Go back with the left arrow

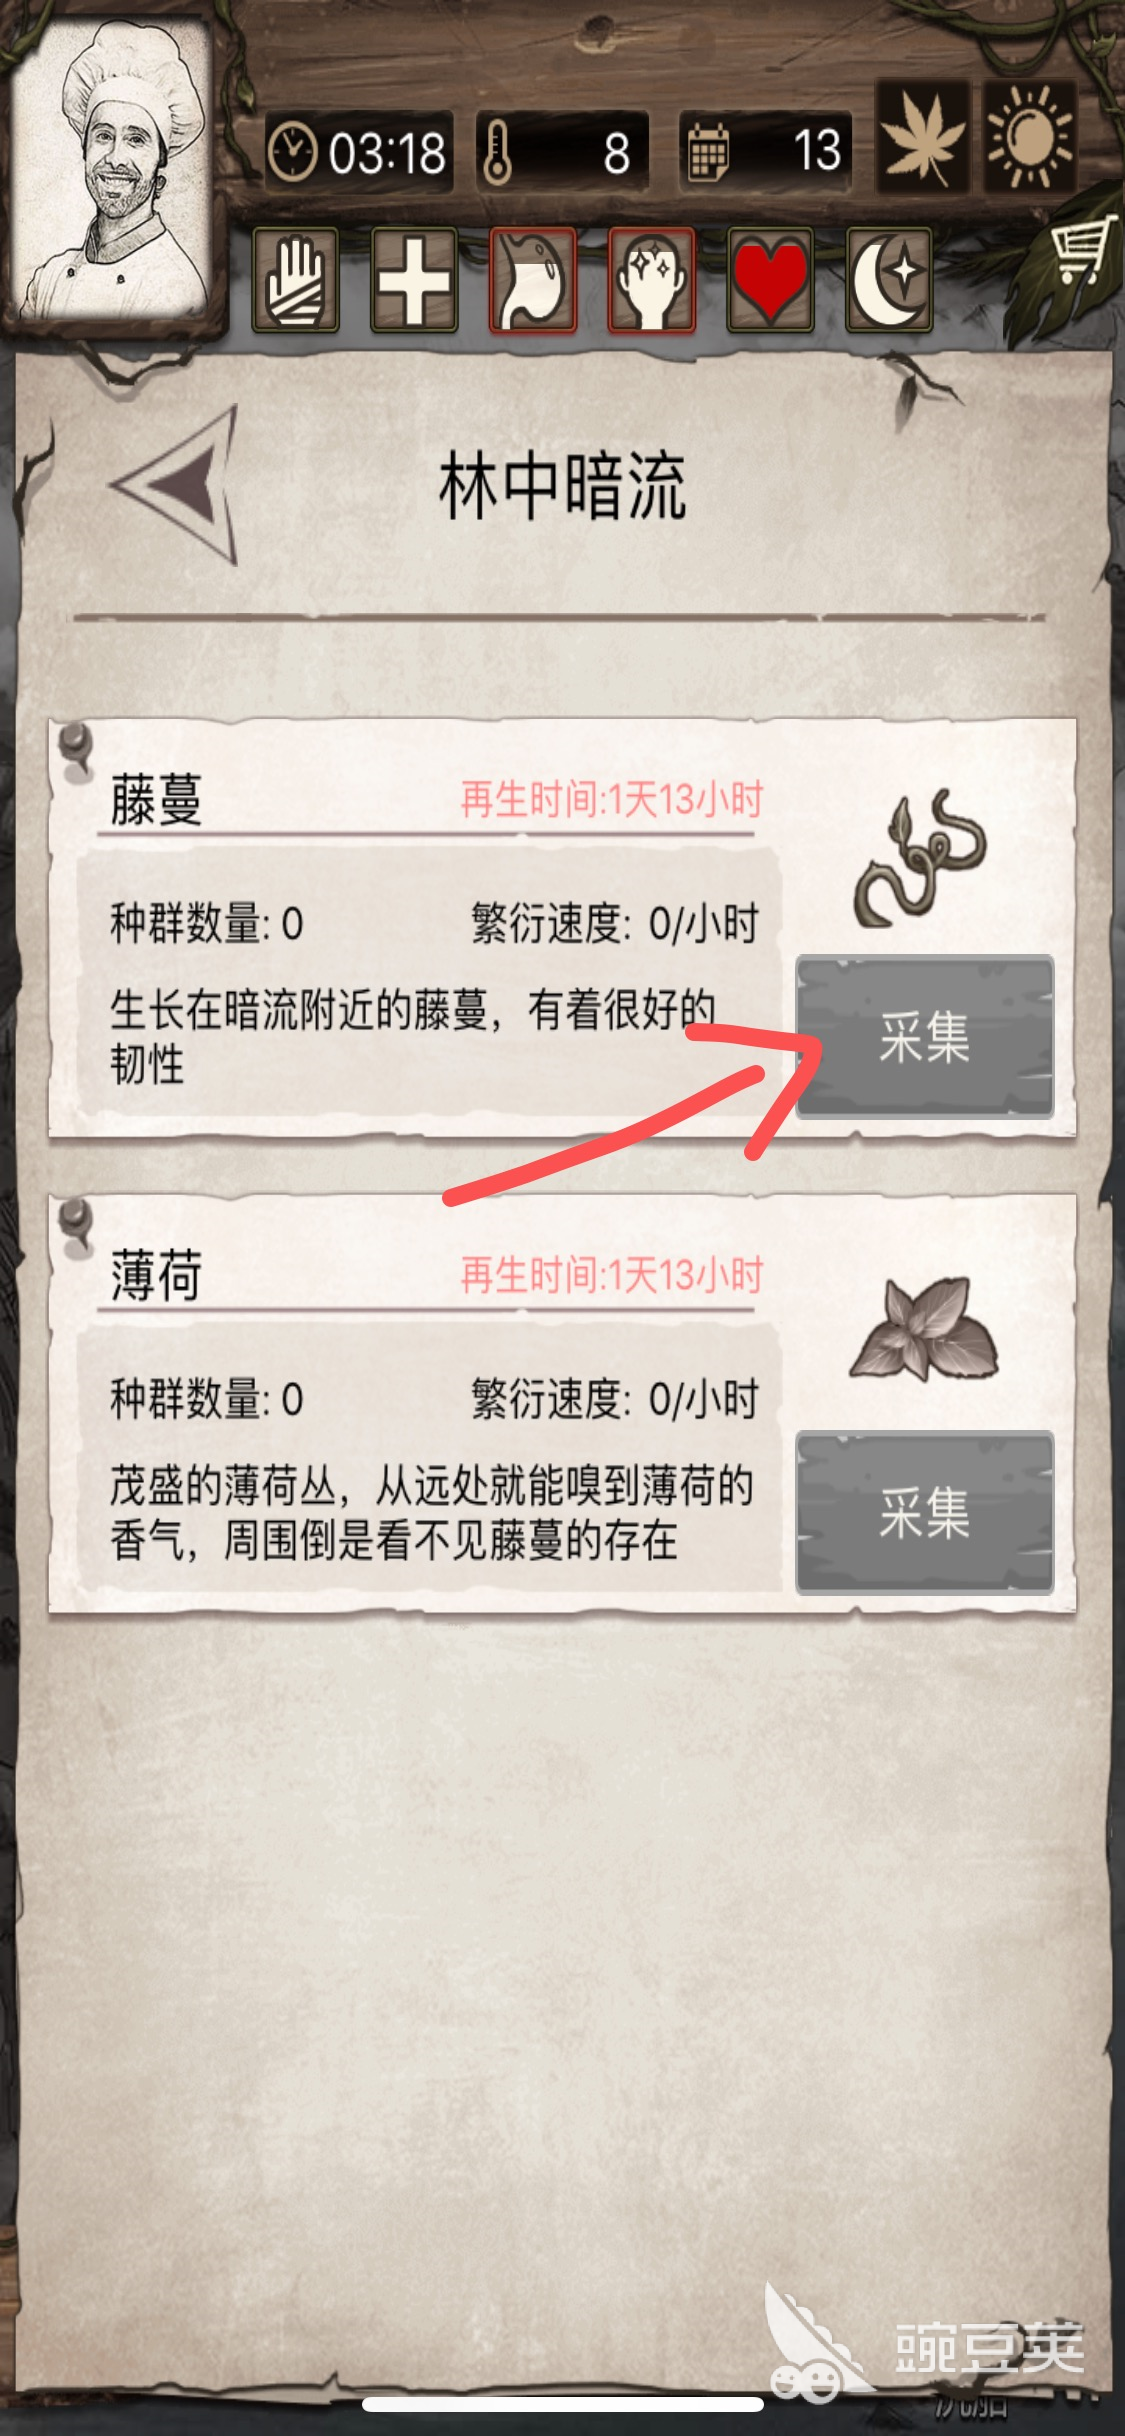177,485
